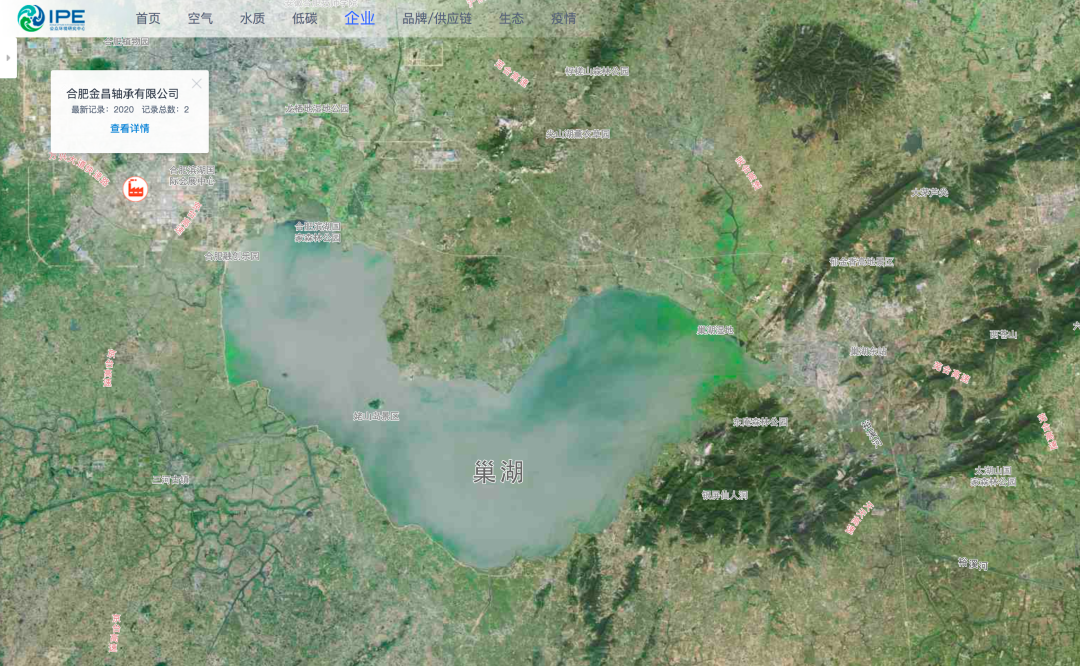Close the 合肥金昌轴承有限公司 popup
The width and height of the screenshot is (1080, 666).
point(196,83)
